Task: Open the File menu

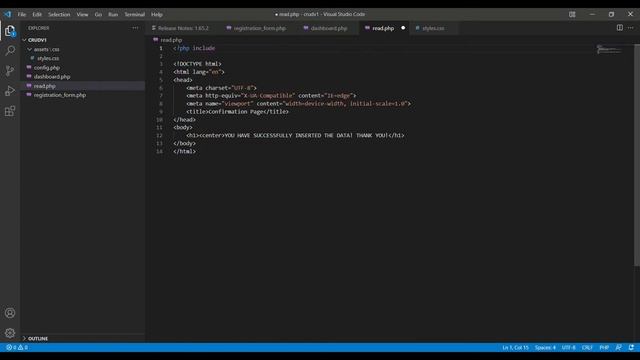Action: [x=22, y=14]
